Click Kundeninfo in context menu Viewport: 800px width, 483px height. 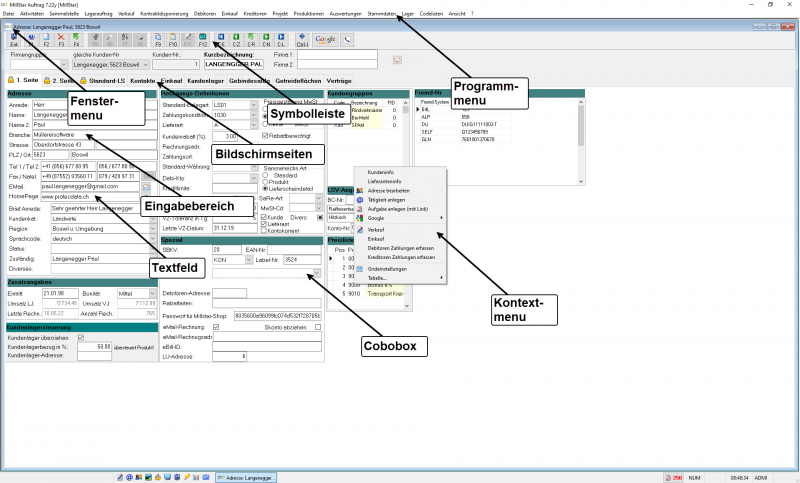pyautogui.click(x=381, y=172)
